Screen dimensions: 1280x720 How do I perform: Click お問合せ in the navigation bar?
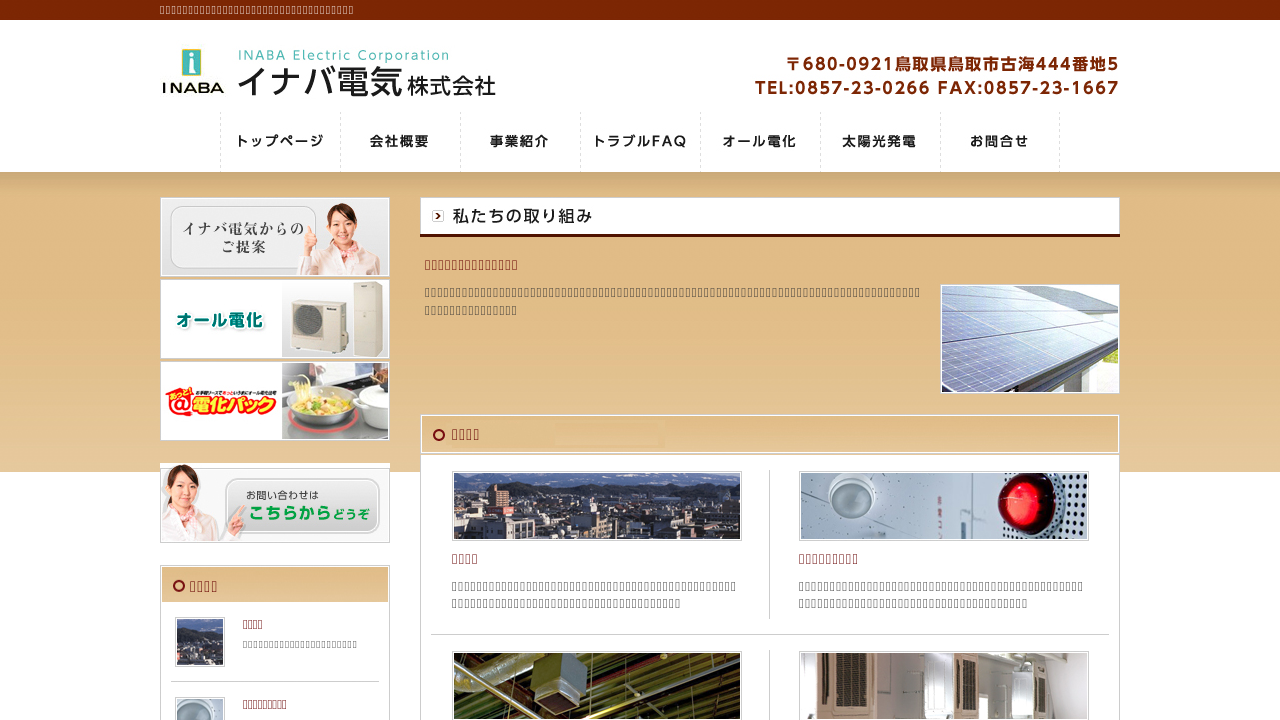point(1000,141)
